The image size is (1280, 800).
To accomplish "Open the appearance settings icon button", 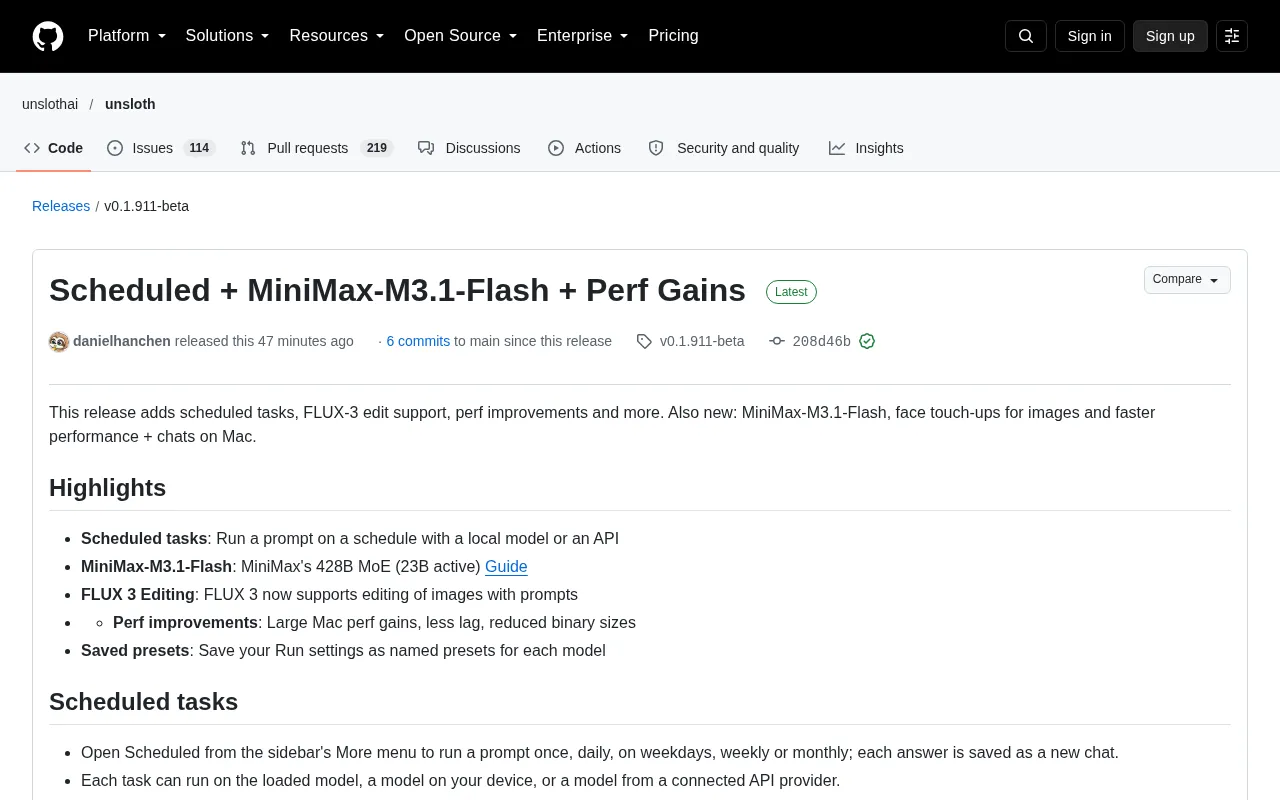I will coord(1232,36).
